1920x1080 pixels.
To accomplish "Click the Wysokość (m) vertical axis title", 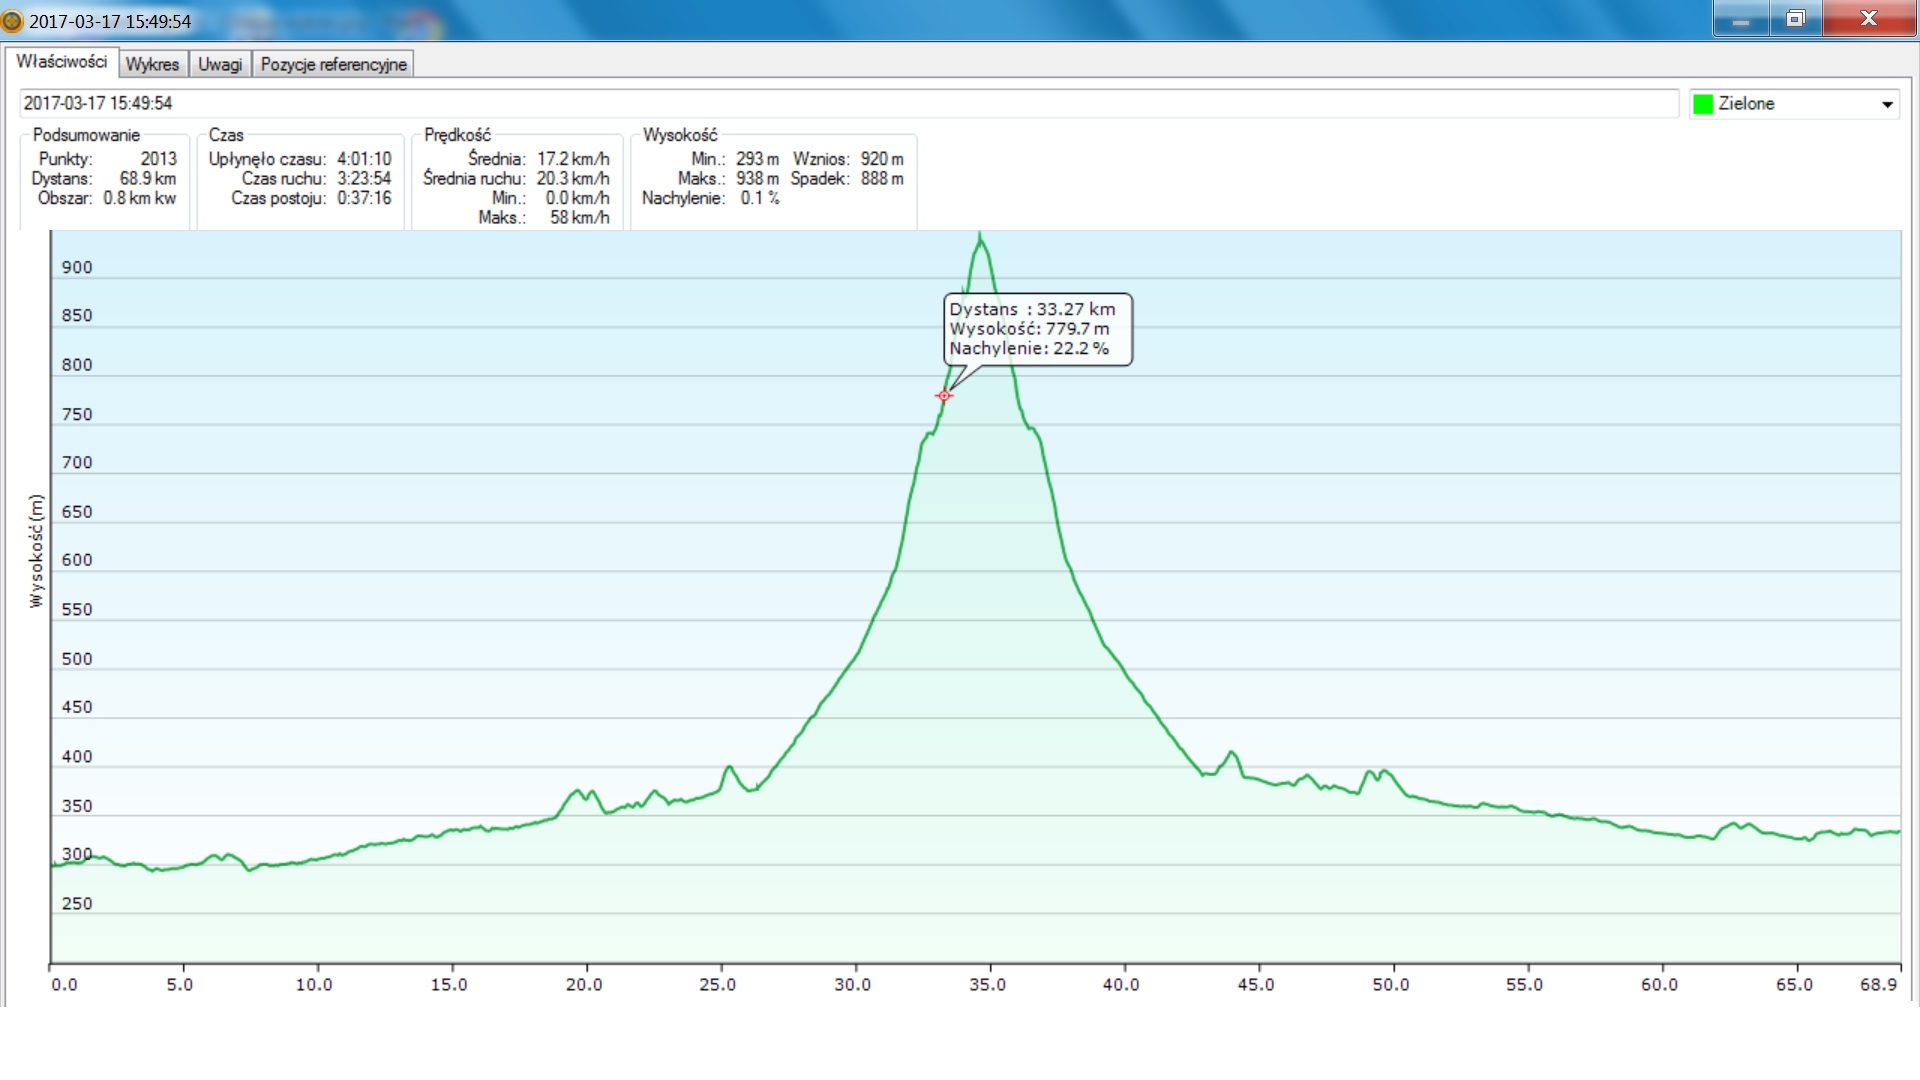I will click(36, 551).
